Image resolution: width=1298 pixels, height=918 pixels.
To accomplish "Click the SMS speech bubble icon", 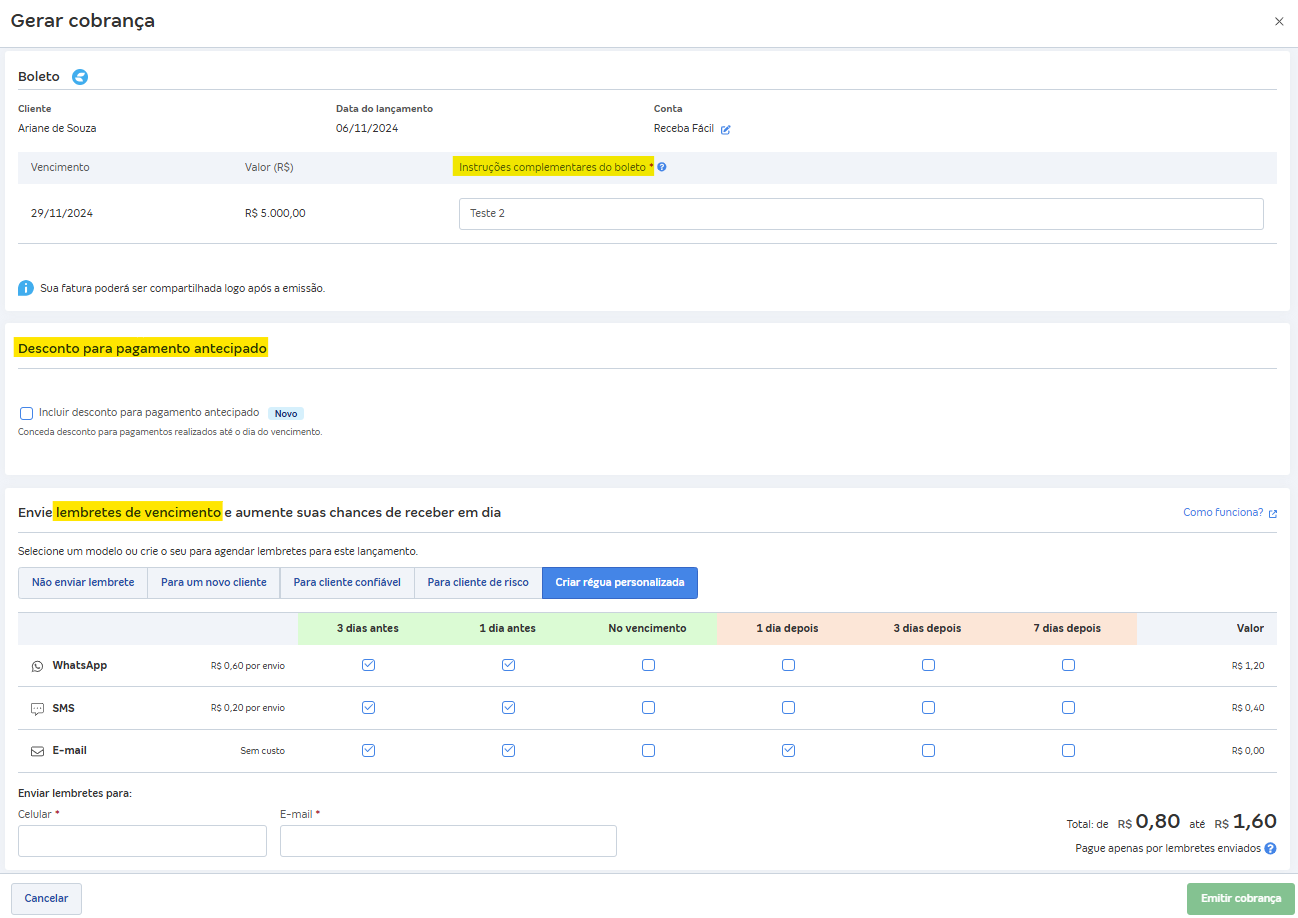I will tap(38, 708).
